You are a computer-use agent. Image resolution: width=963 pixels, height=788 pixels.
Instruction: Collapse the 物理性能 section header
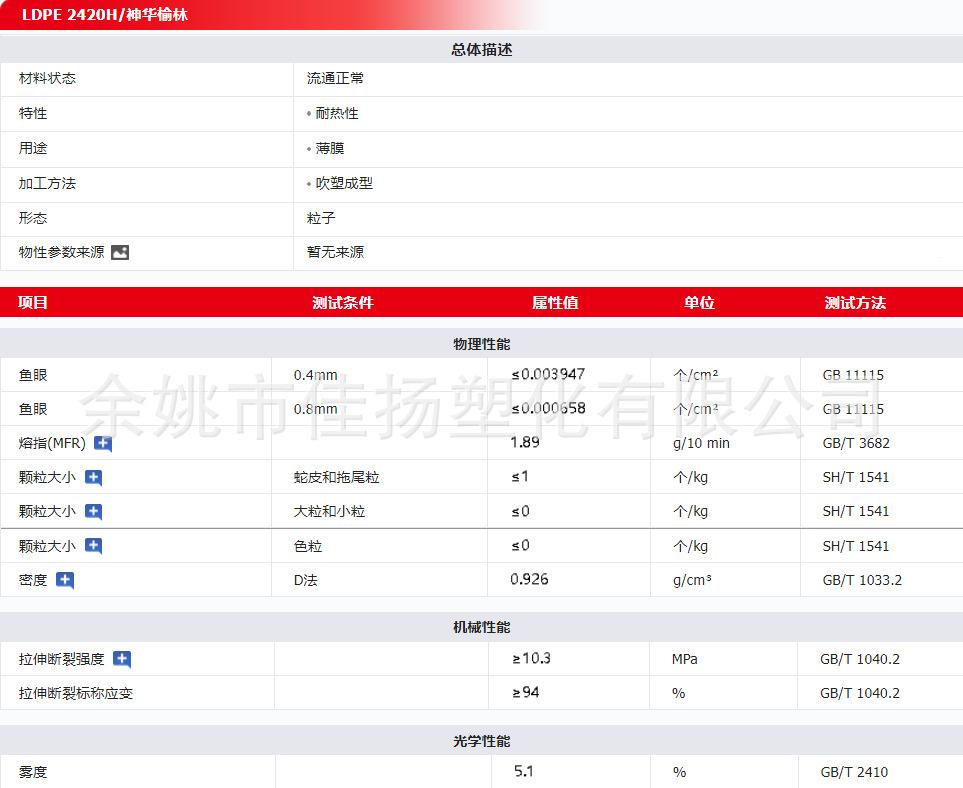(481, 344)
